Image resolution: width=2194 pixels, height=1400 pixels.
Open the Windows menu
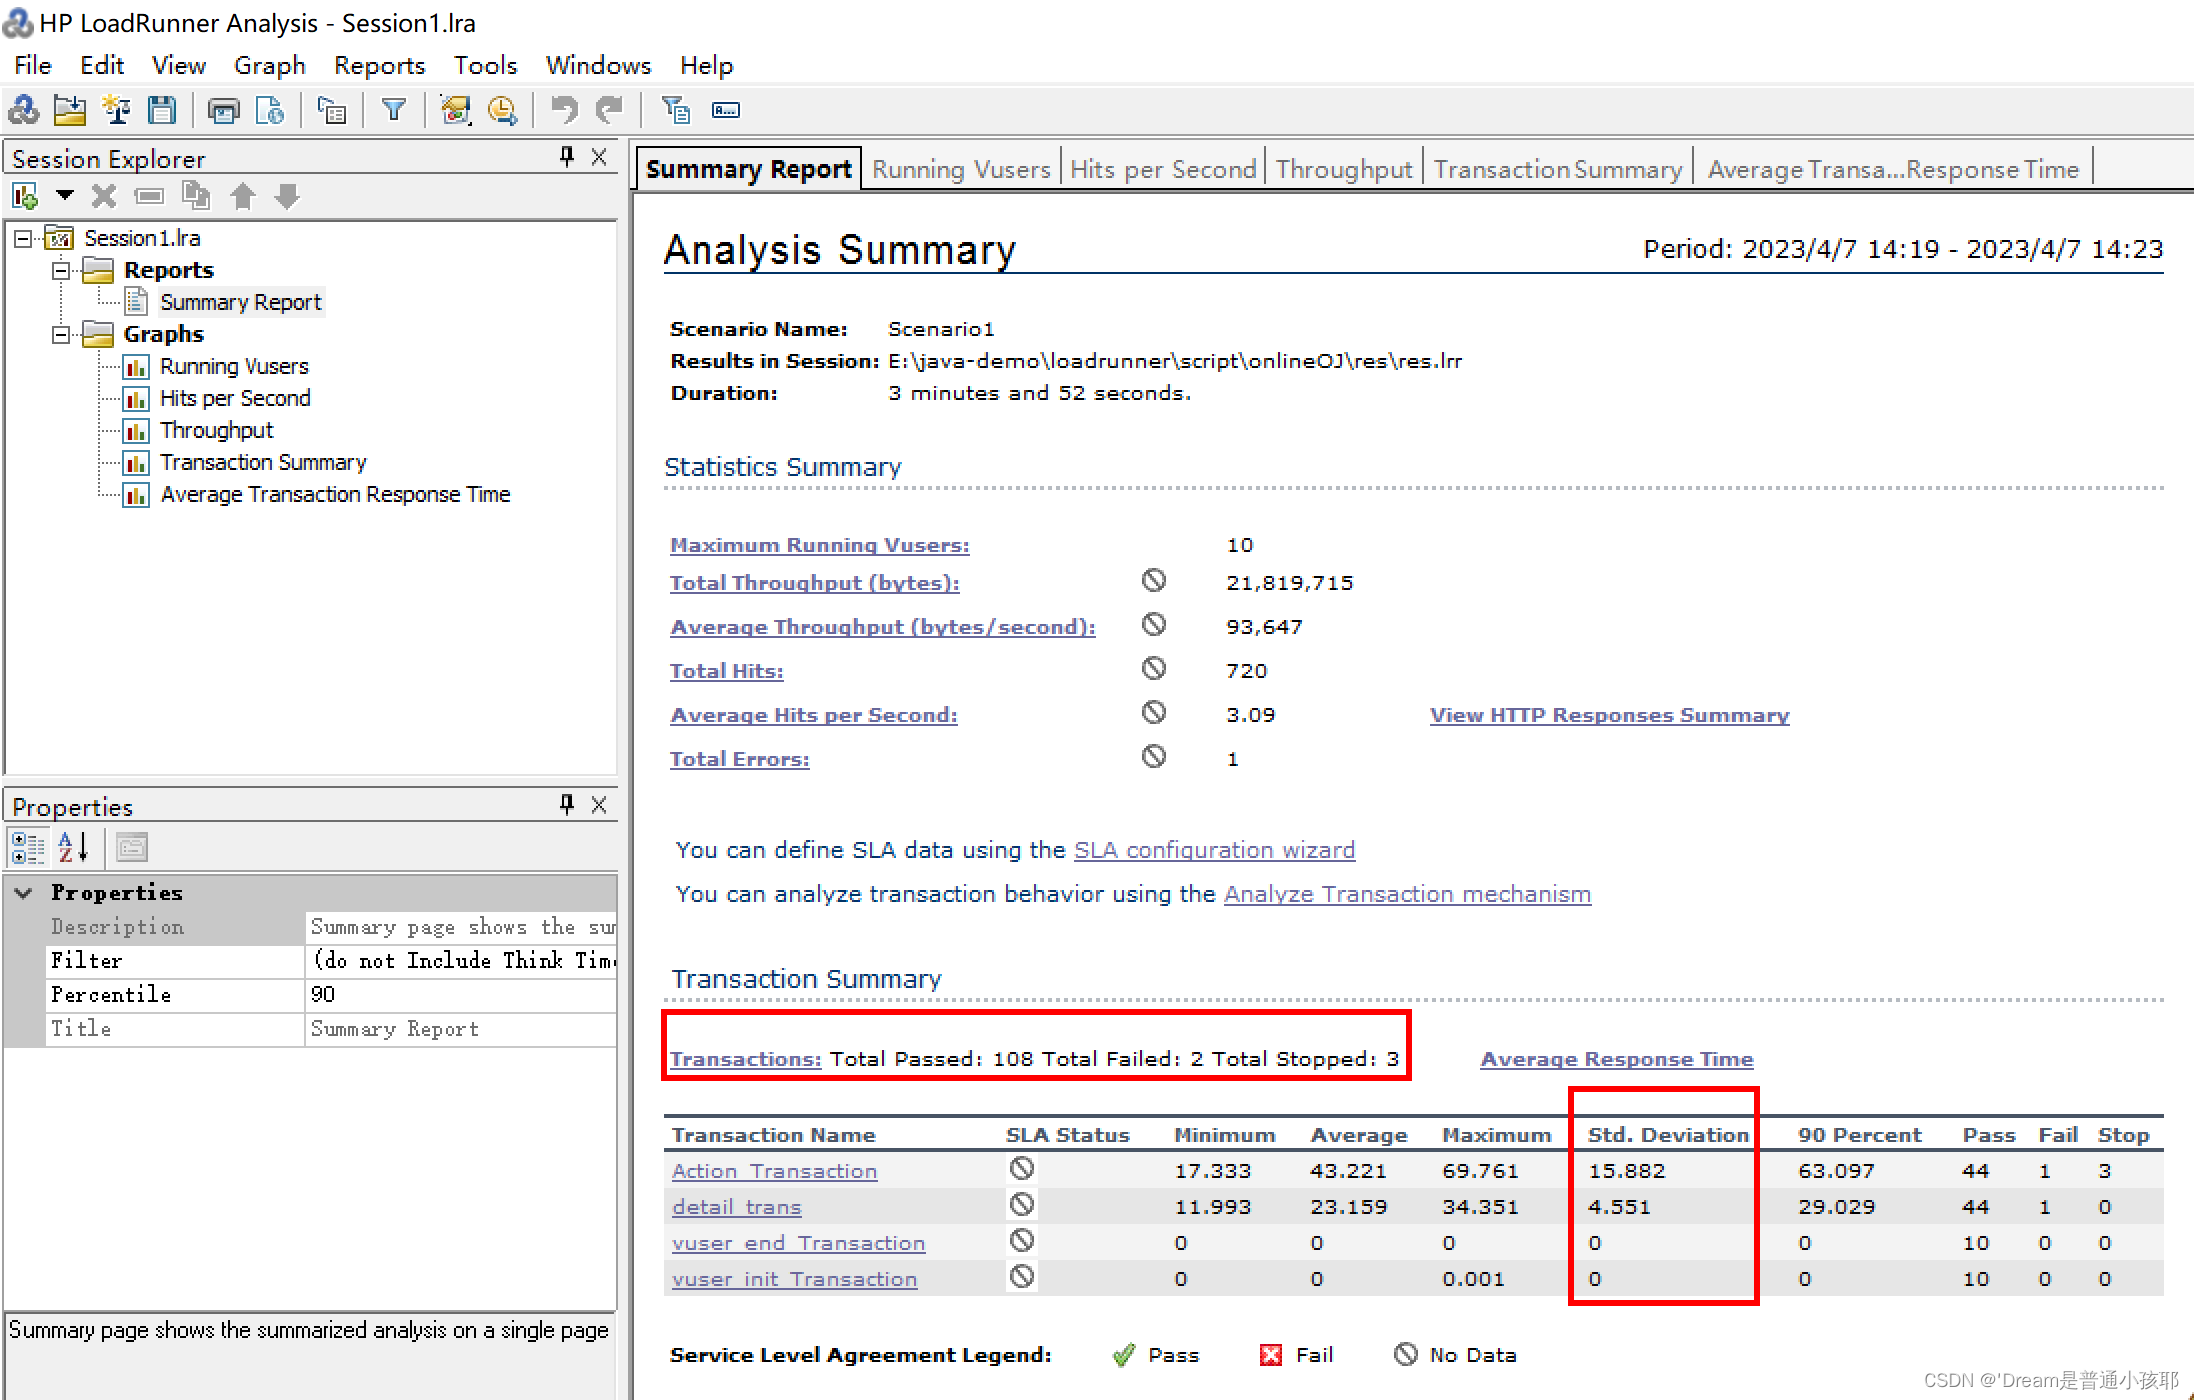click(x=598, y=65)
